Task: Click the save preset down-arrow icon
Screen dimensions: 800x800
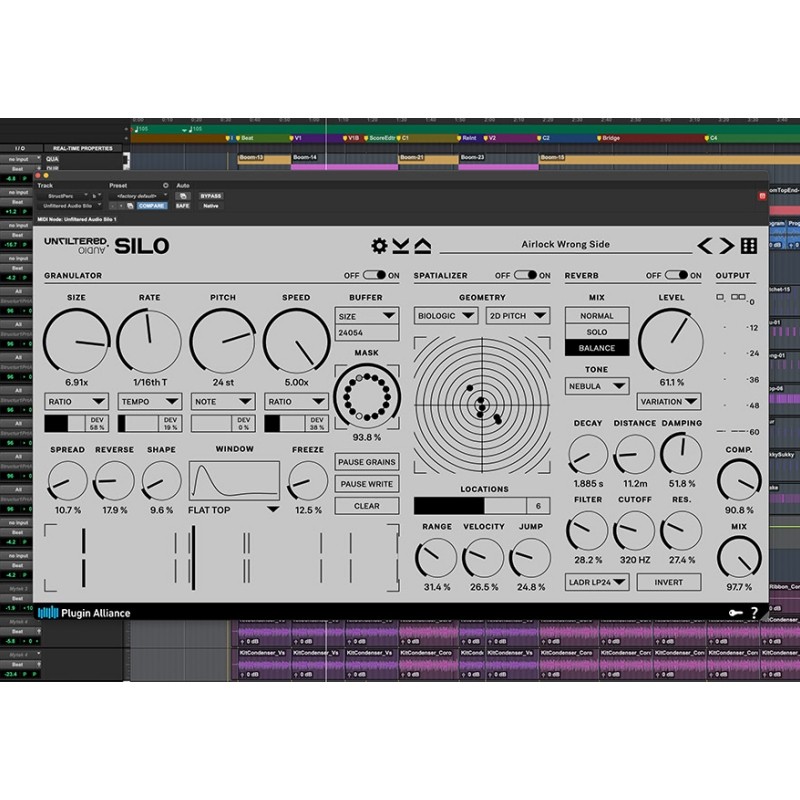Action: (x=401, y=245)
